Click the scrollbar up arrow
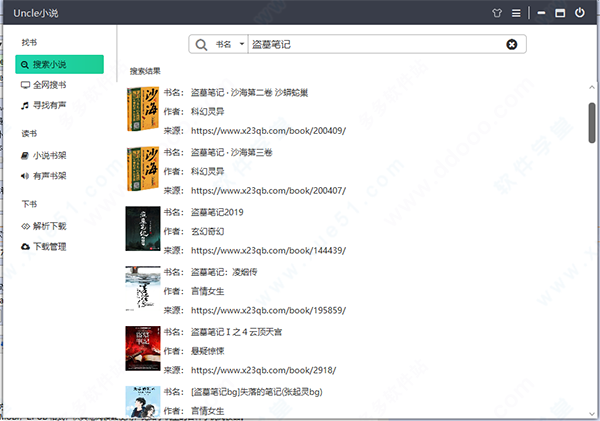600x421 pixels. [592, 88]
